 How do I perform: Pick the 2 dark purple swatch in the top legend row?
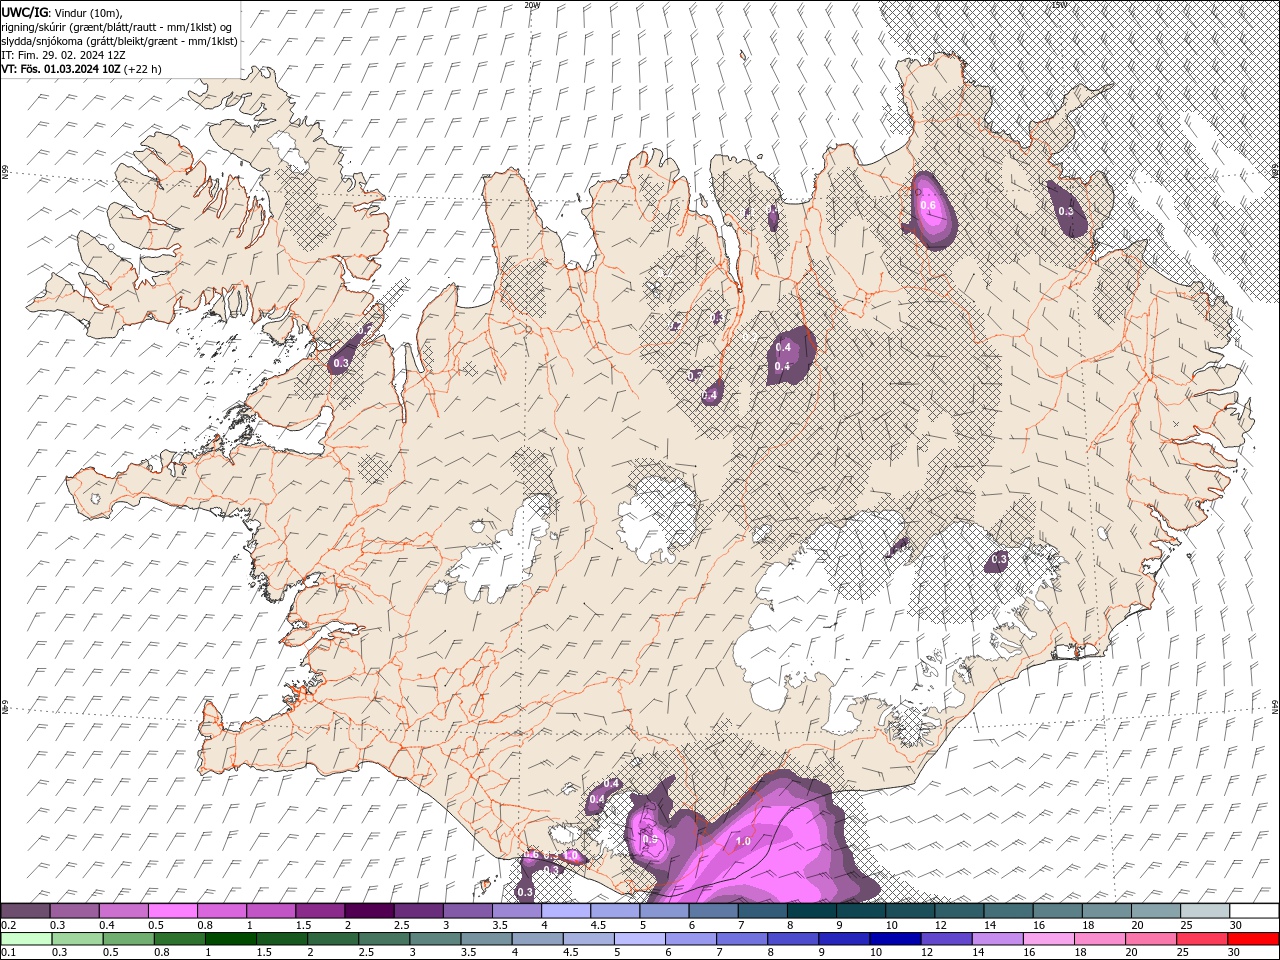[x=368, y=911]
